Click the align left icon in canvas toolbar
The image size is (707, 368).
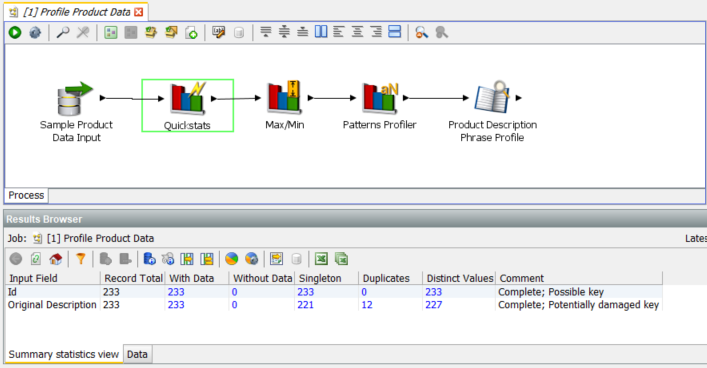339,32
